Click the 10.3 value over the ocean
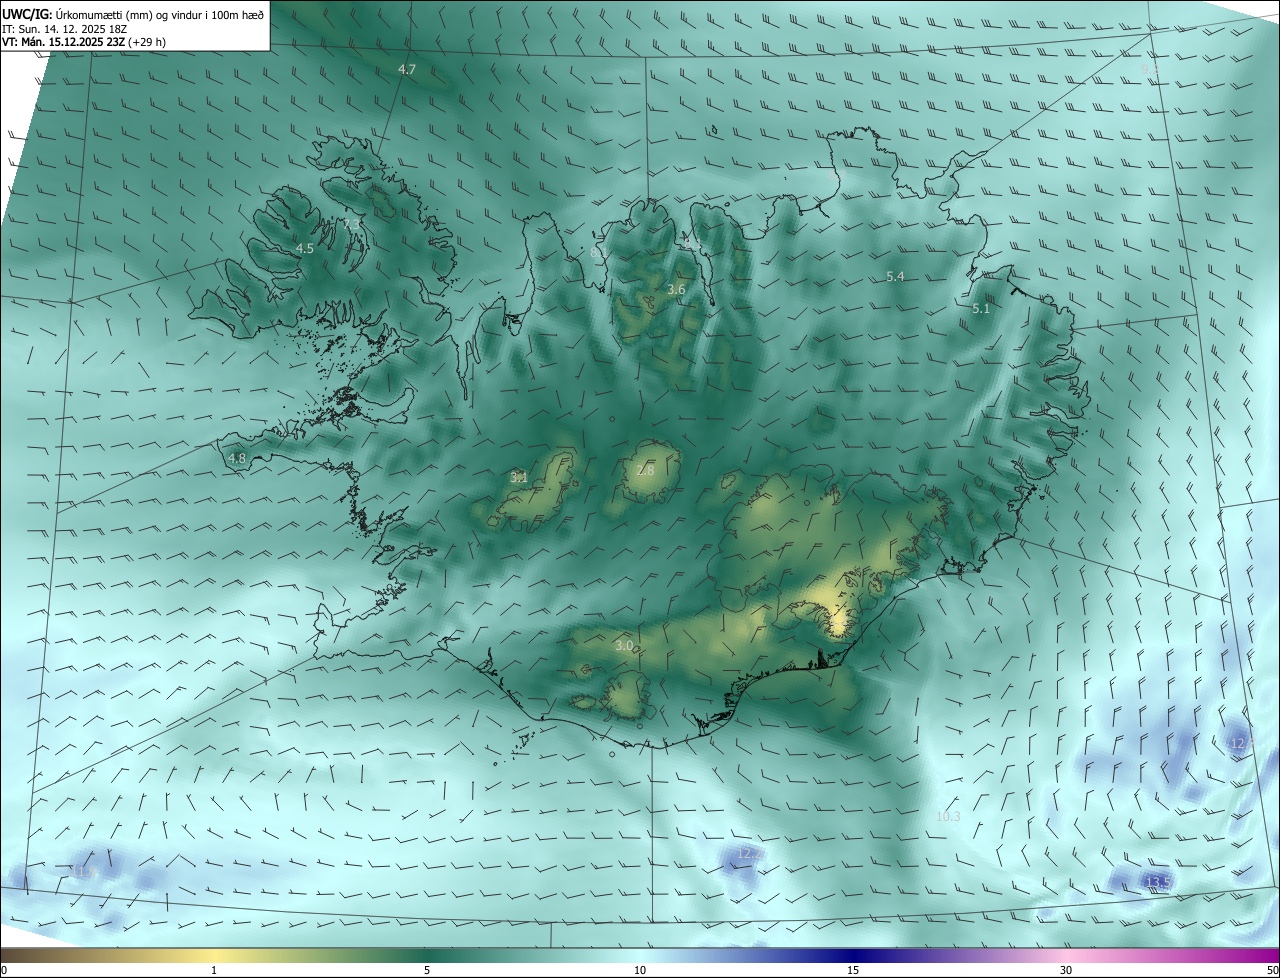The image size is (1280, 978). tap(947, 817)
